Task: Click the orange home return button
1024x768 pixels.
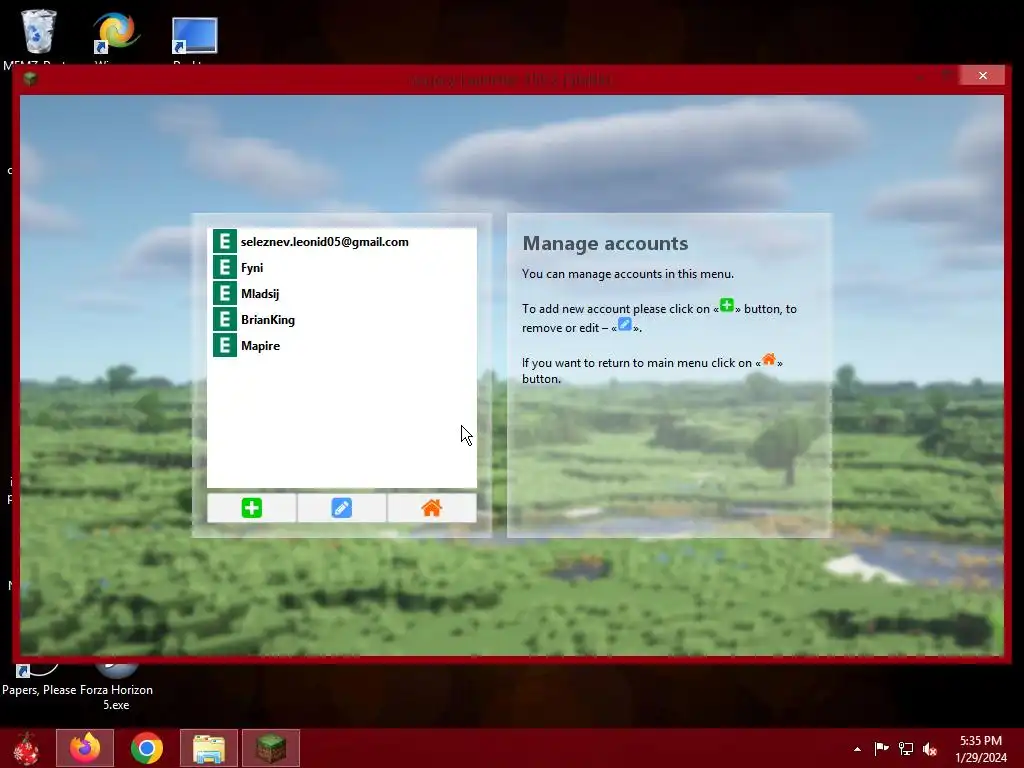Action: (x=432, y=507)
